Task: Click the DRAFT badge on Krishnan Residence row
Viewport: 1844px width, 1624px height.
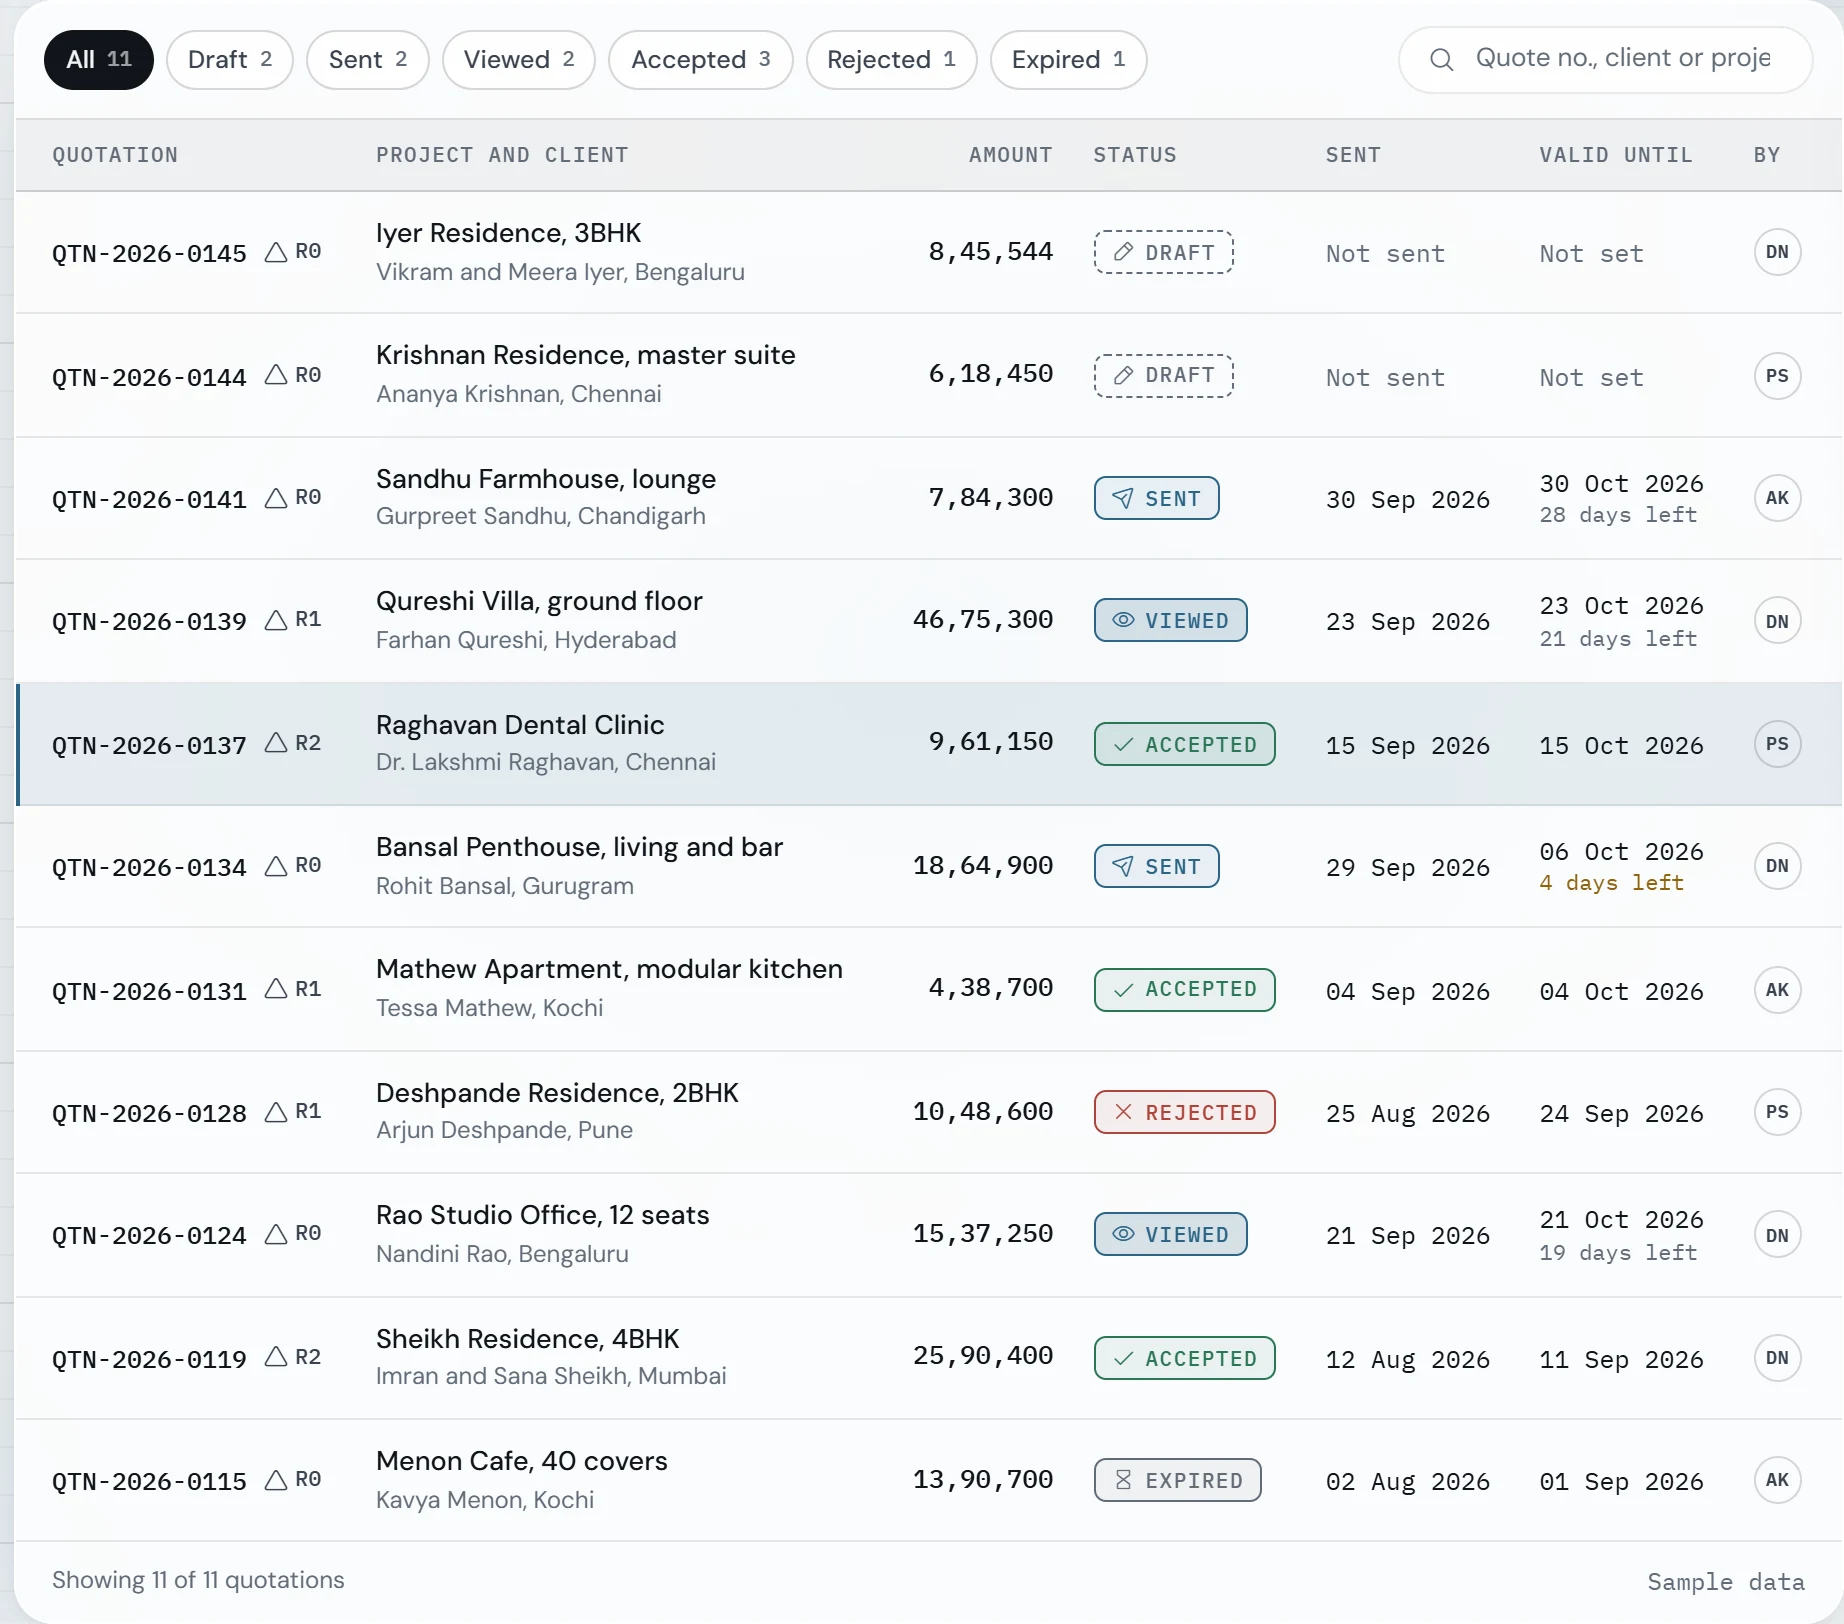Action: [1164, 376]
